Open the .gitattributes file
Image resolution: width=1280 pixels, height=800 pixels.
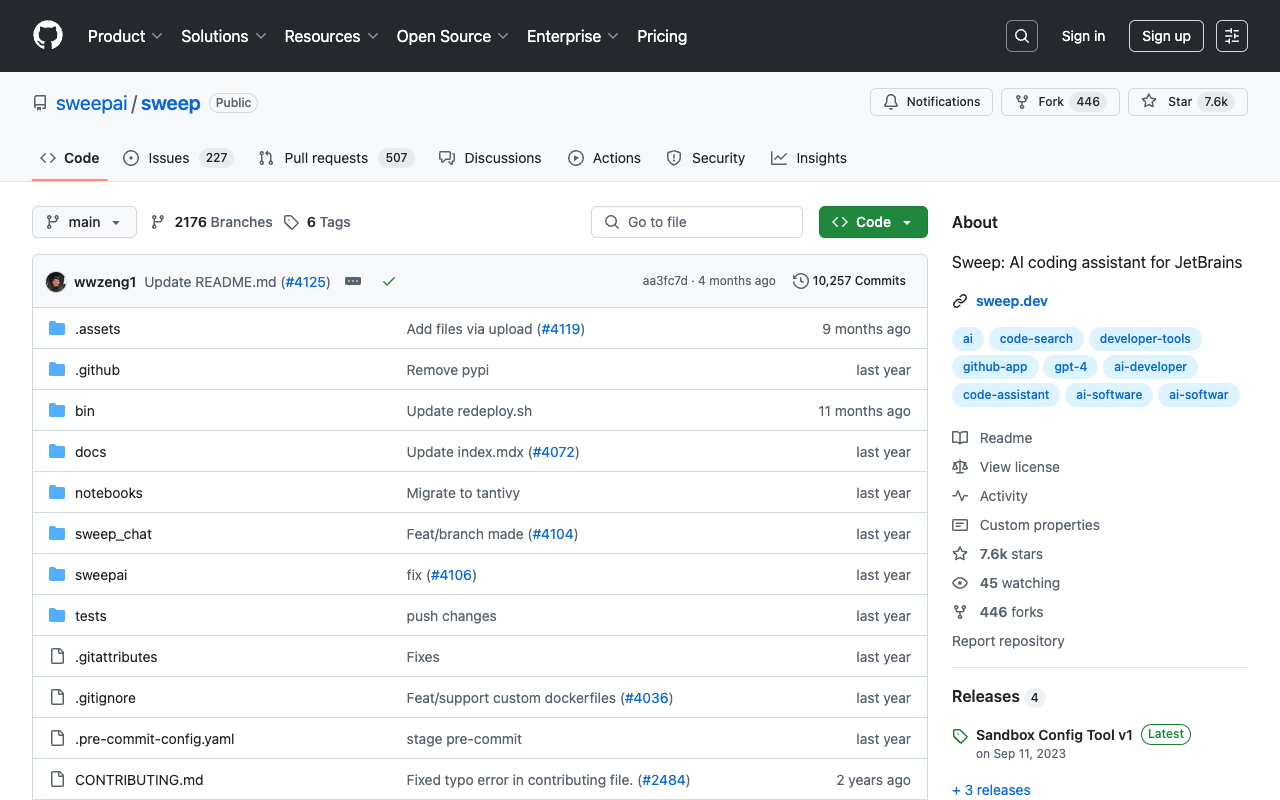click(x=116, y=657)
